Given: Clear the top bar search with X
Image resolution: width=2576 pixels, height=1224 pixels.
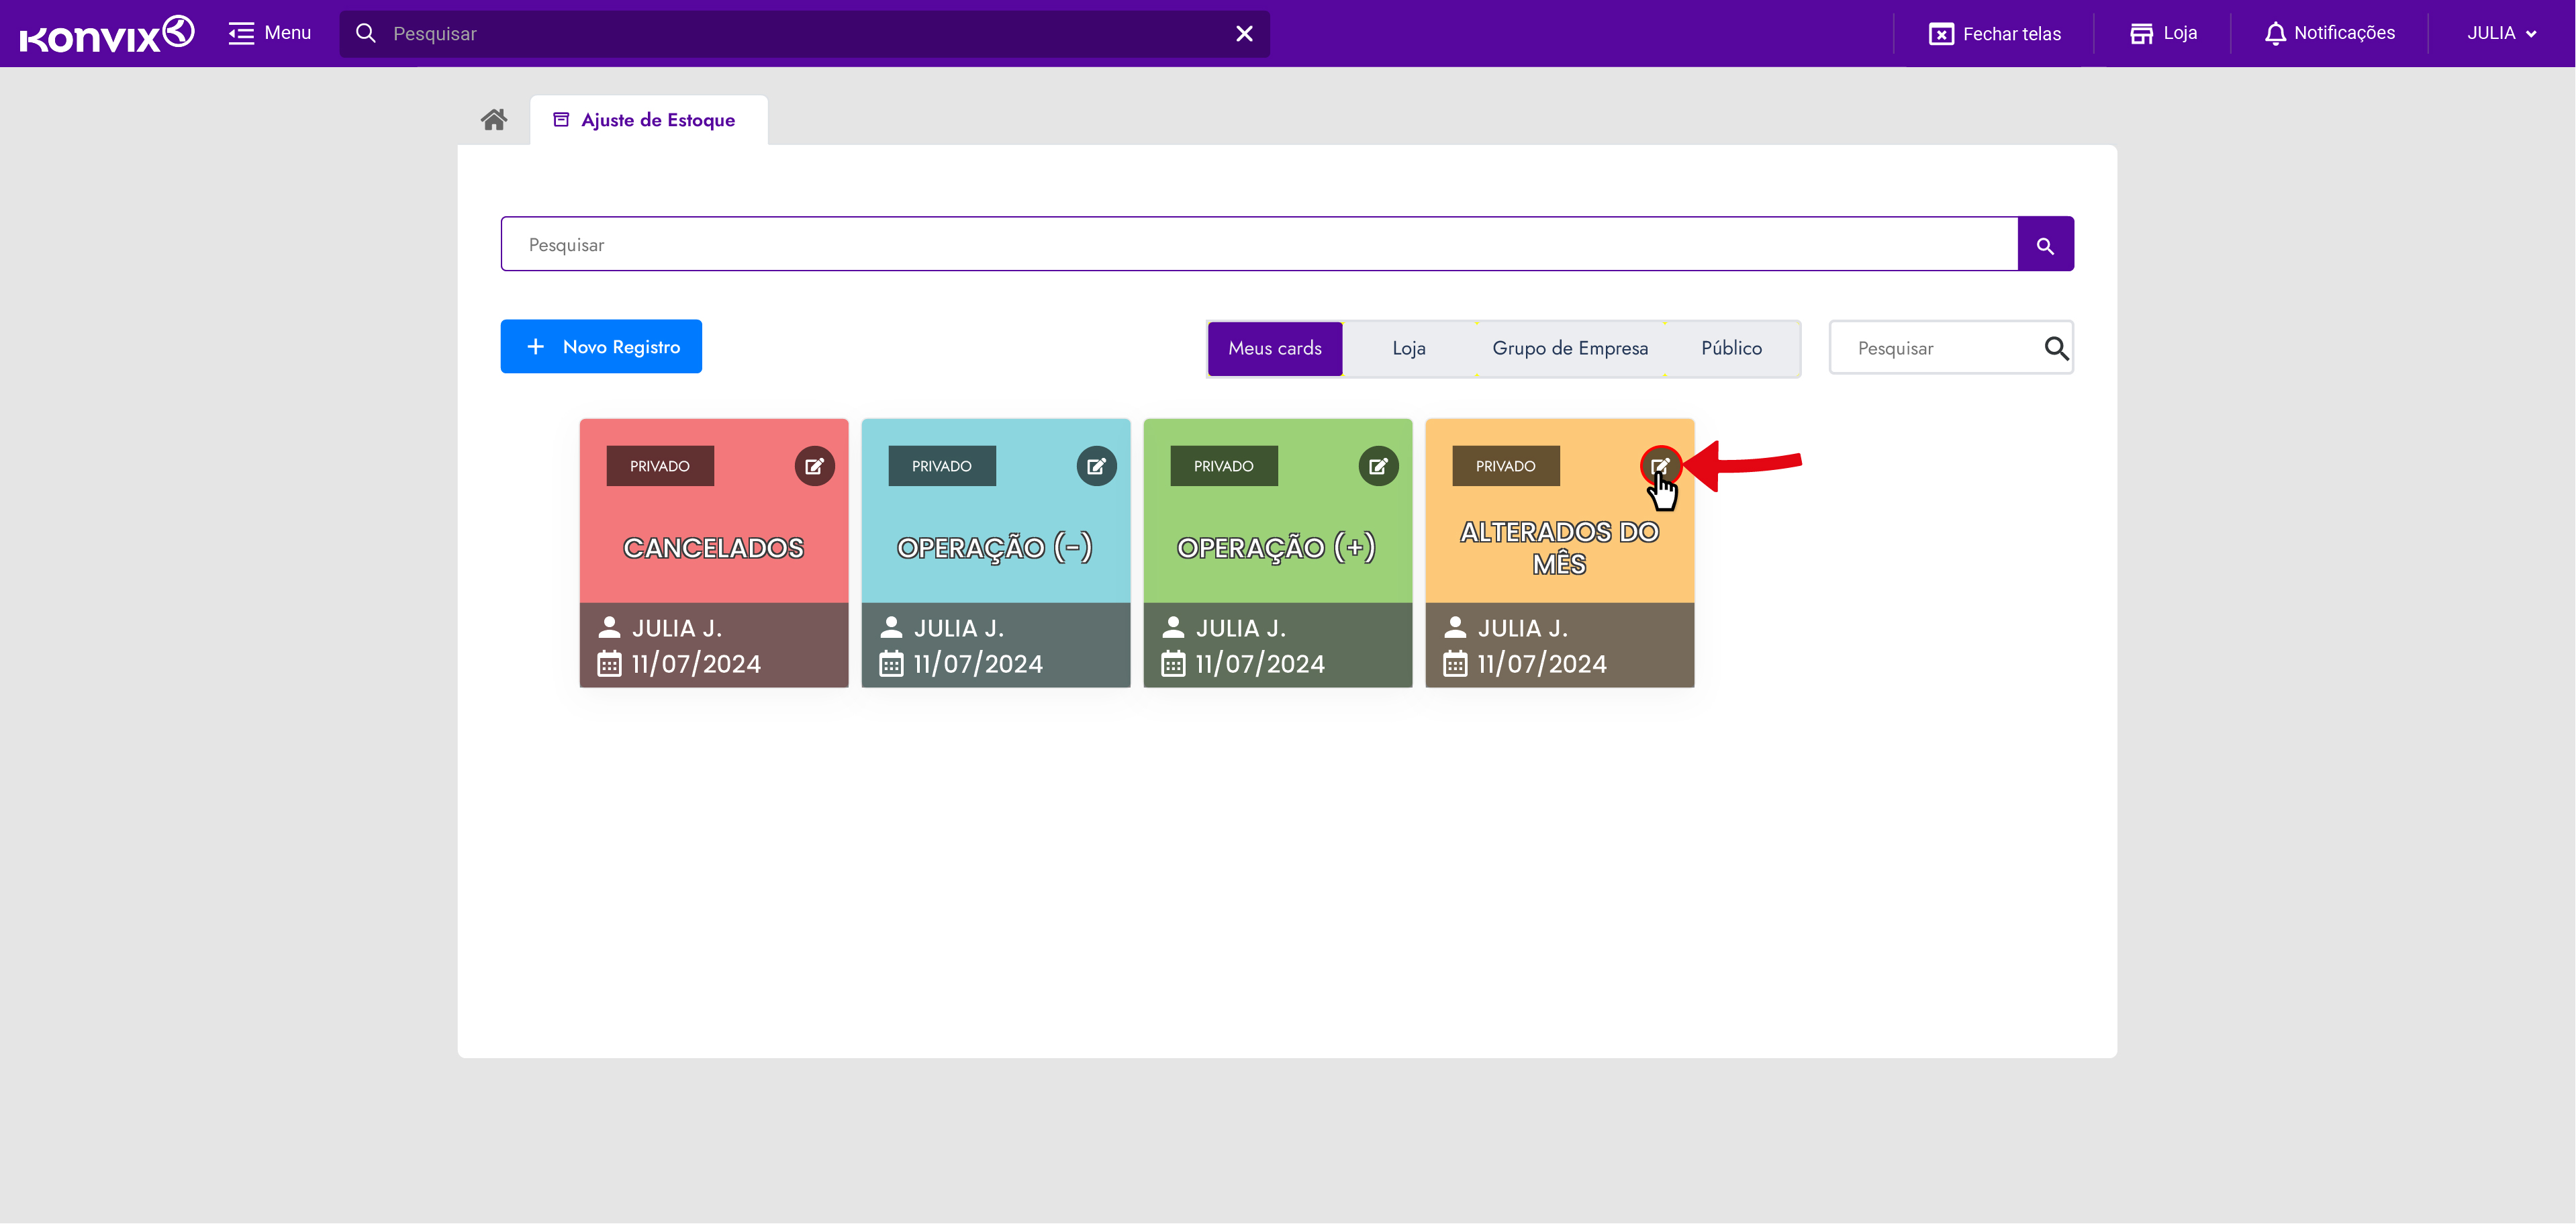Looking at the screenshot, I should [1244, 34].
